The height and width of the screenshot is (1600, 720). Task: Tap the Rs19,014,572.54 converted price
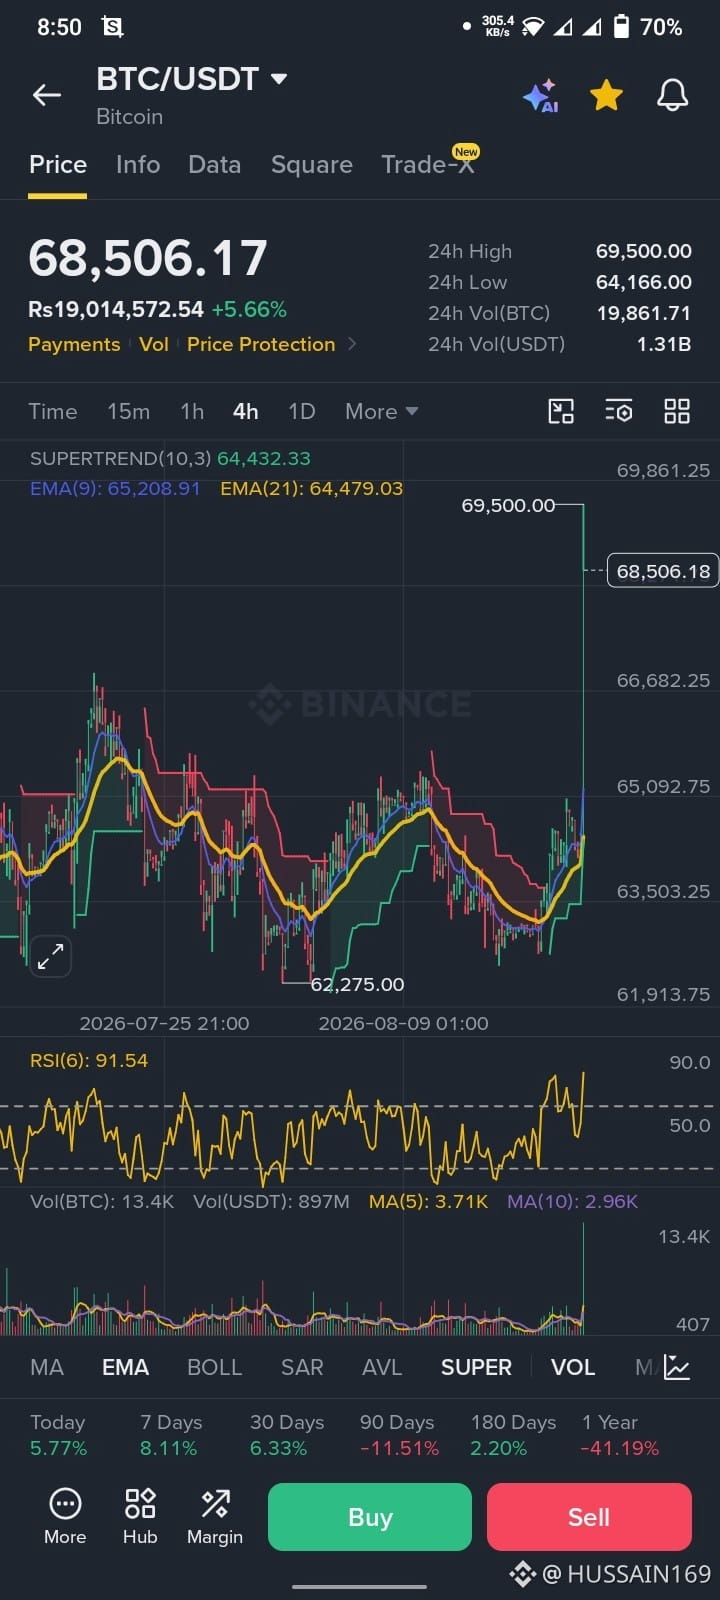coord(116,310)
